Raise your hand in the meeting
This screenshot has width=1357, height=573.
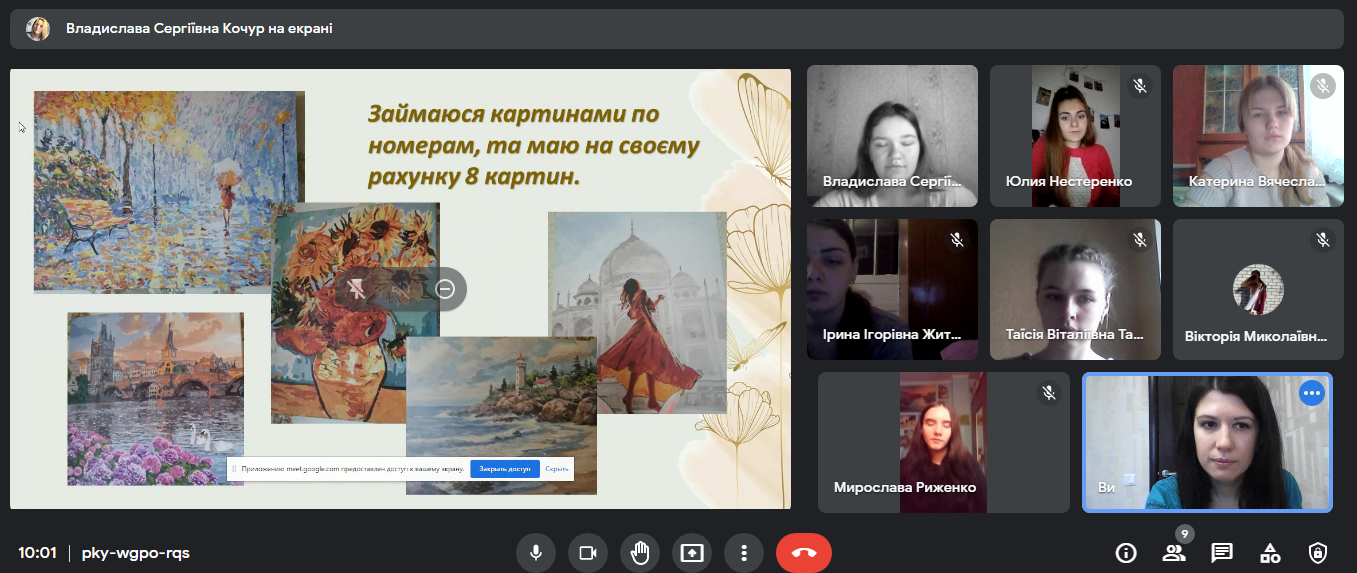point(640,552)
